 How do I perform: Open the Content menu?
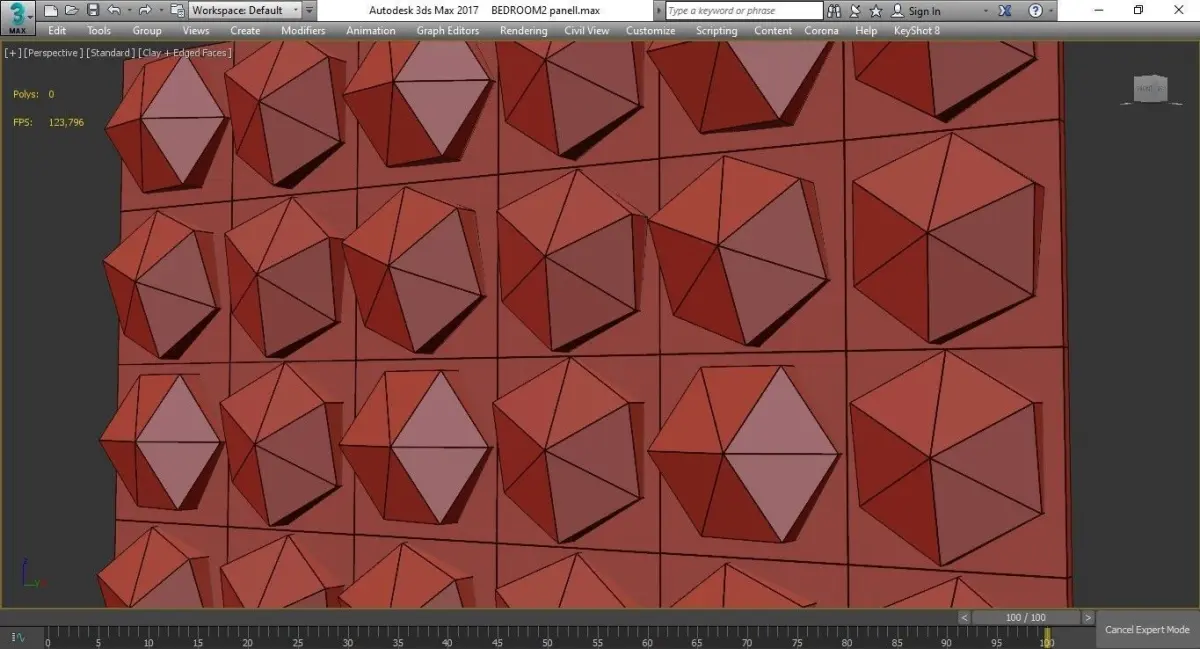click(773, 31)
